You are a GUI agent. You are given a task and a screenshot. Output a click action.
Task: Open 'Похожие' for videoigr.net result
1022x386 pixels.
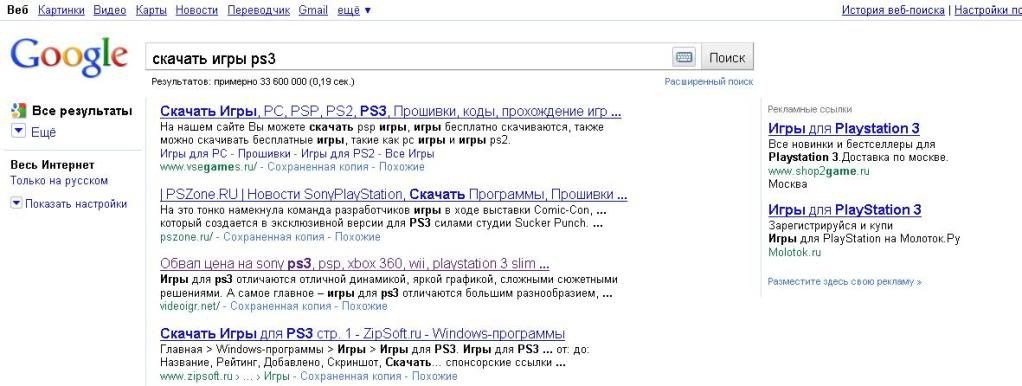pos(366,306)
